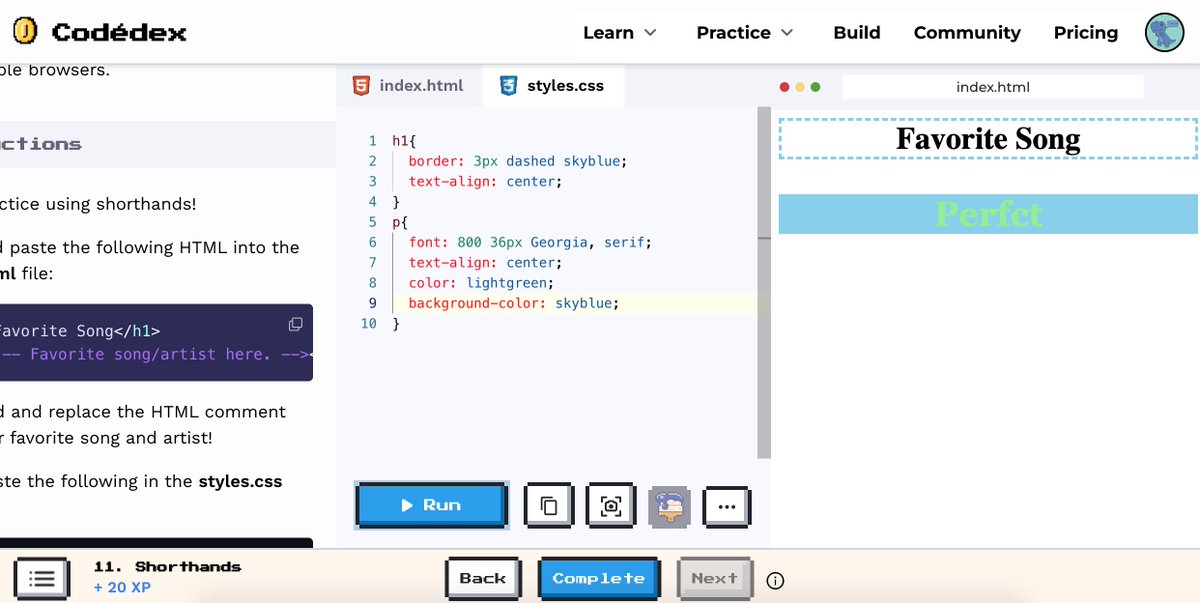Switch to the index.html tab
The height and width of the screenshot is (603, 1200).
click(409, 86)
